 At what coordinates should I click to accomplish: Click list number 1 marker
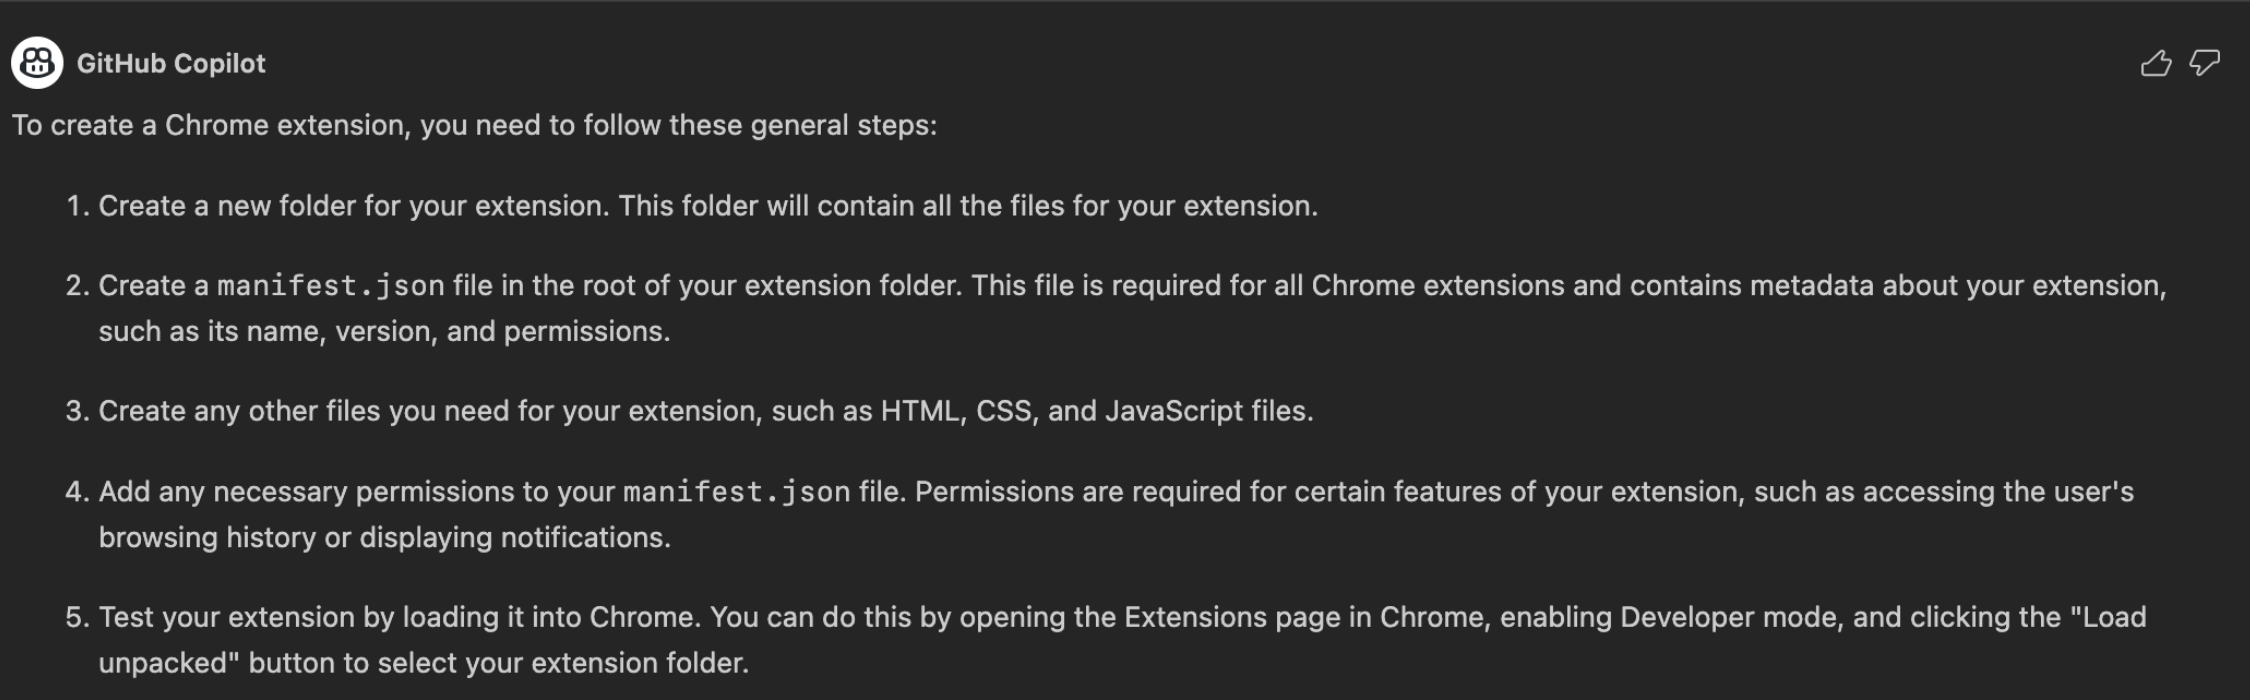point(77,206)
